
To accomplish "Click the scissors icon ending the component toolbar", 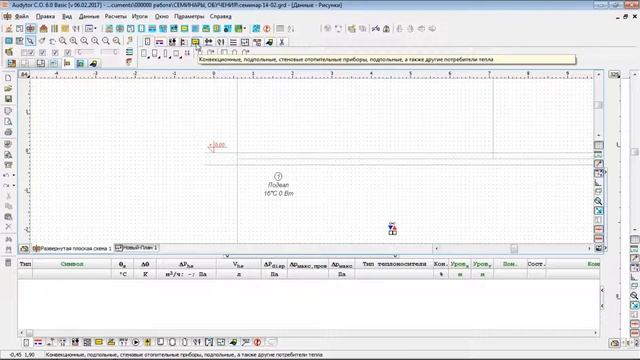I will tap(282, 42).
